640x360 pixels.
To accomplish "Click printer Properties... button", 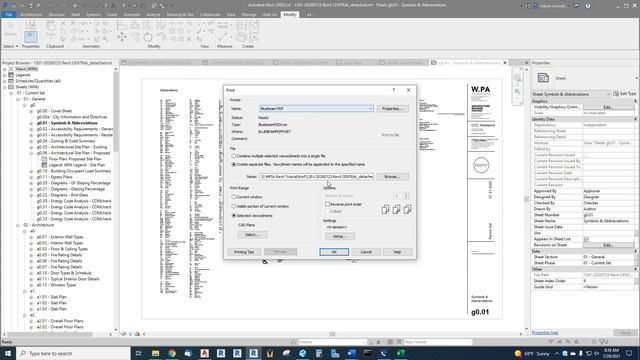I will [393, 109].
